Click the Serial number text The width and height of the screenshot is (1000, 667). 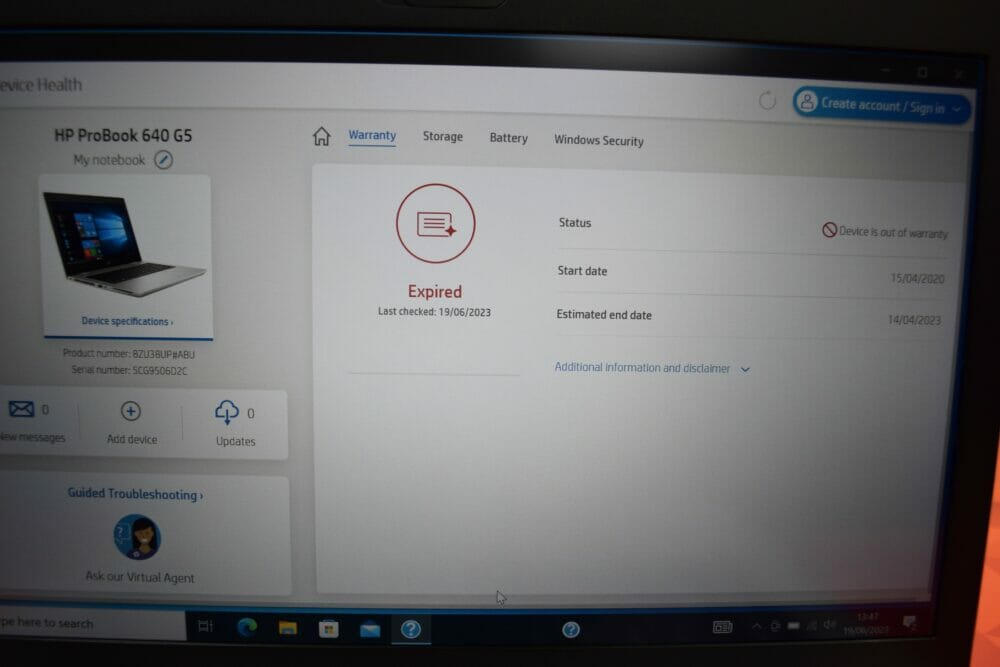129,370
